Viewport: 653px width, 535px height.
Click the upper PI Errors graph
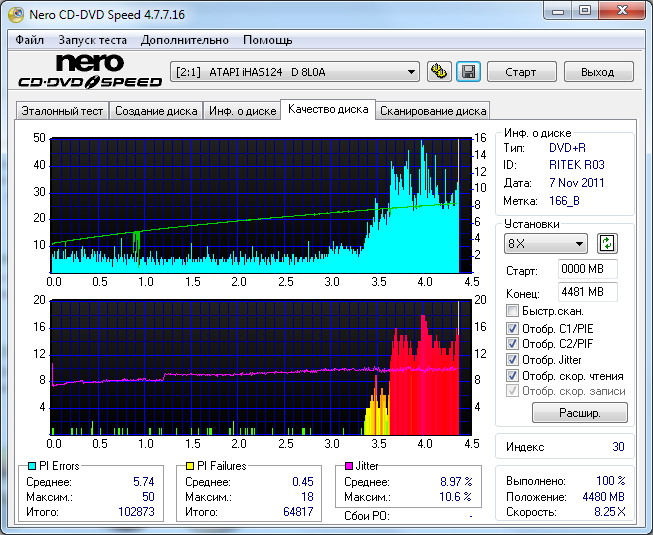(x=261, y=205)
